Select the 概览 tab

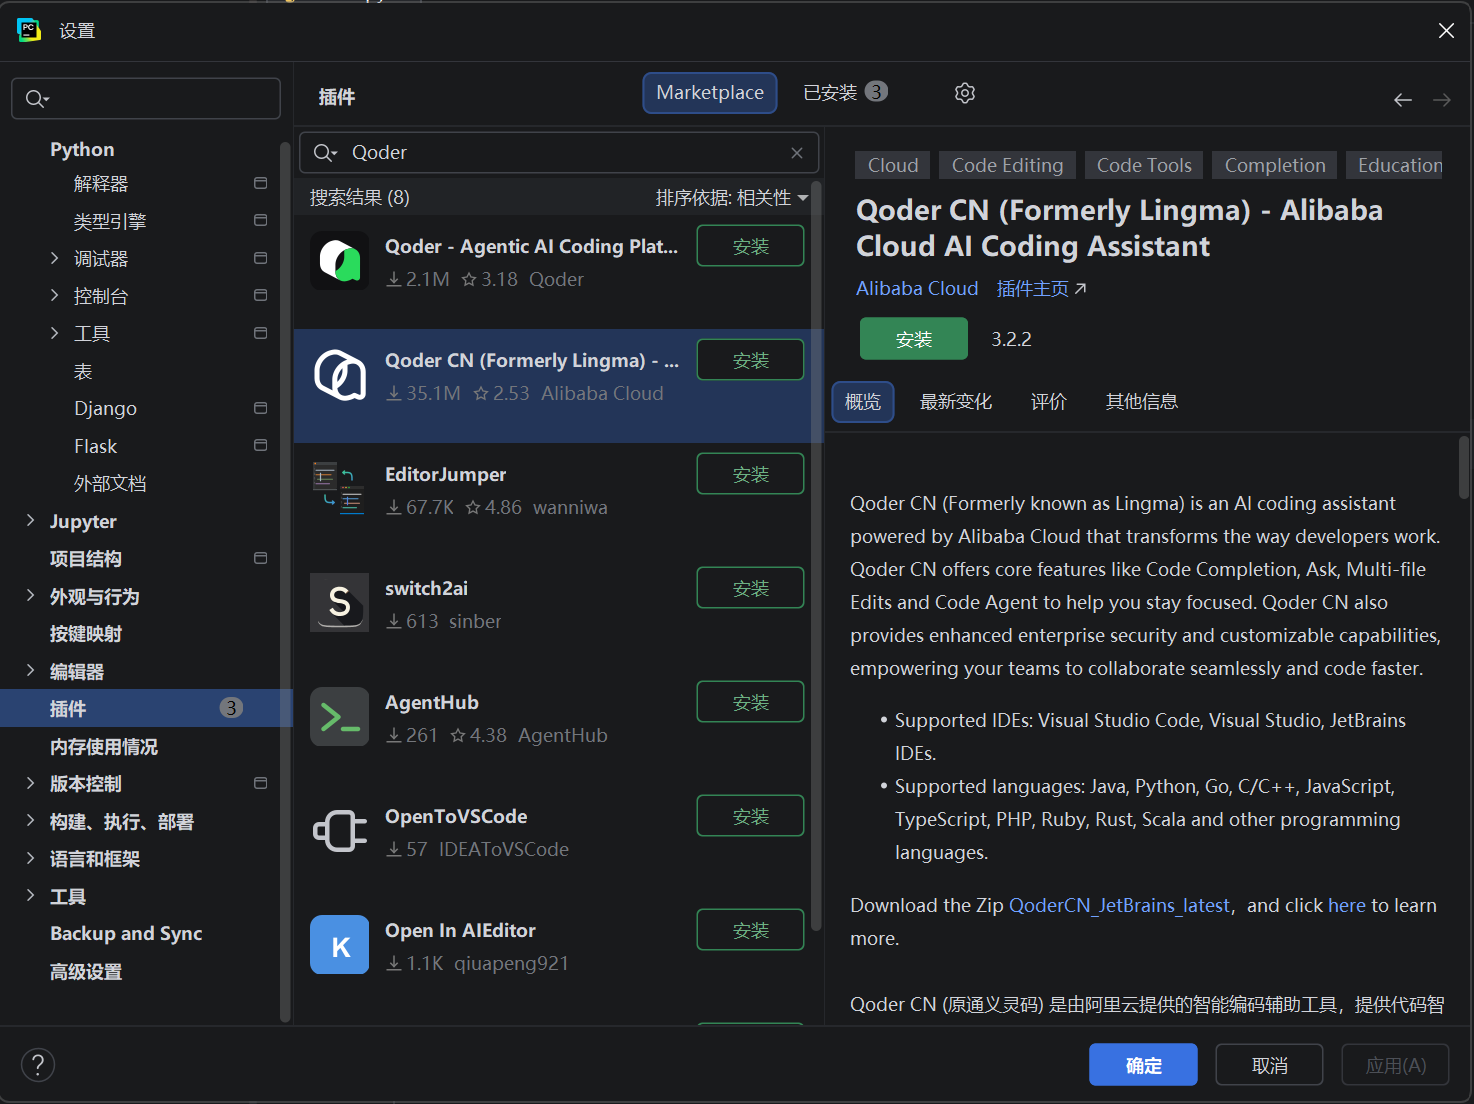(863, 402)
